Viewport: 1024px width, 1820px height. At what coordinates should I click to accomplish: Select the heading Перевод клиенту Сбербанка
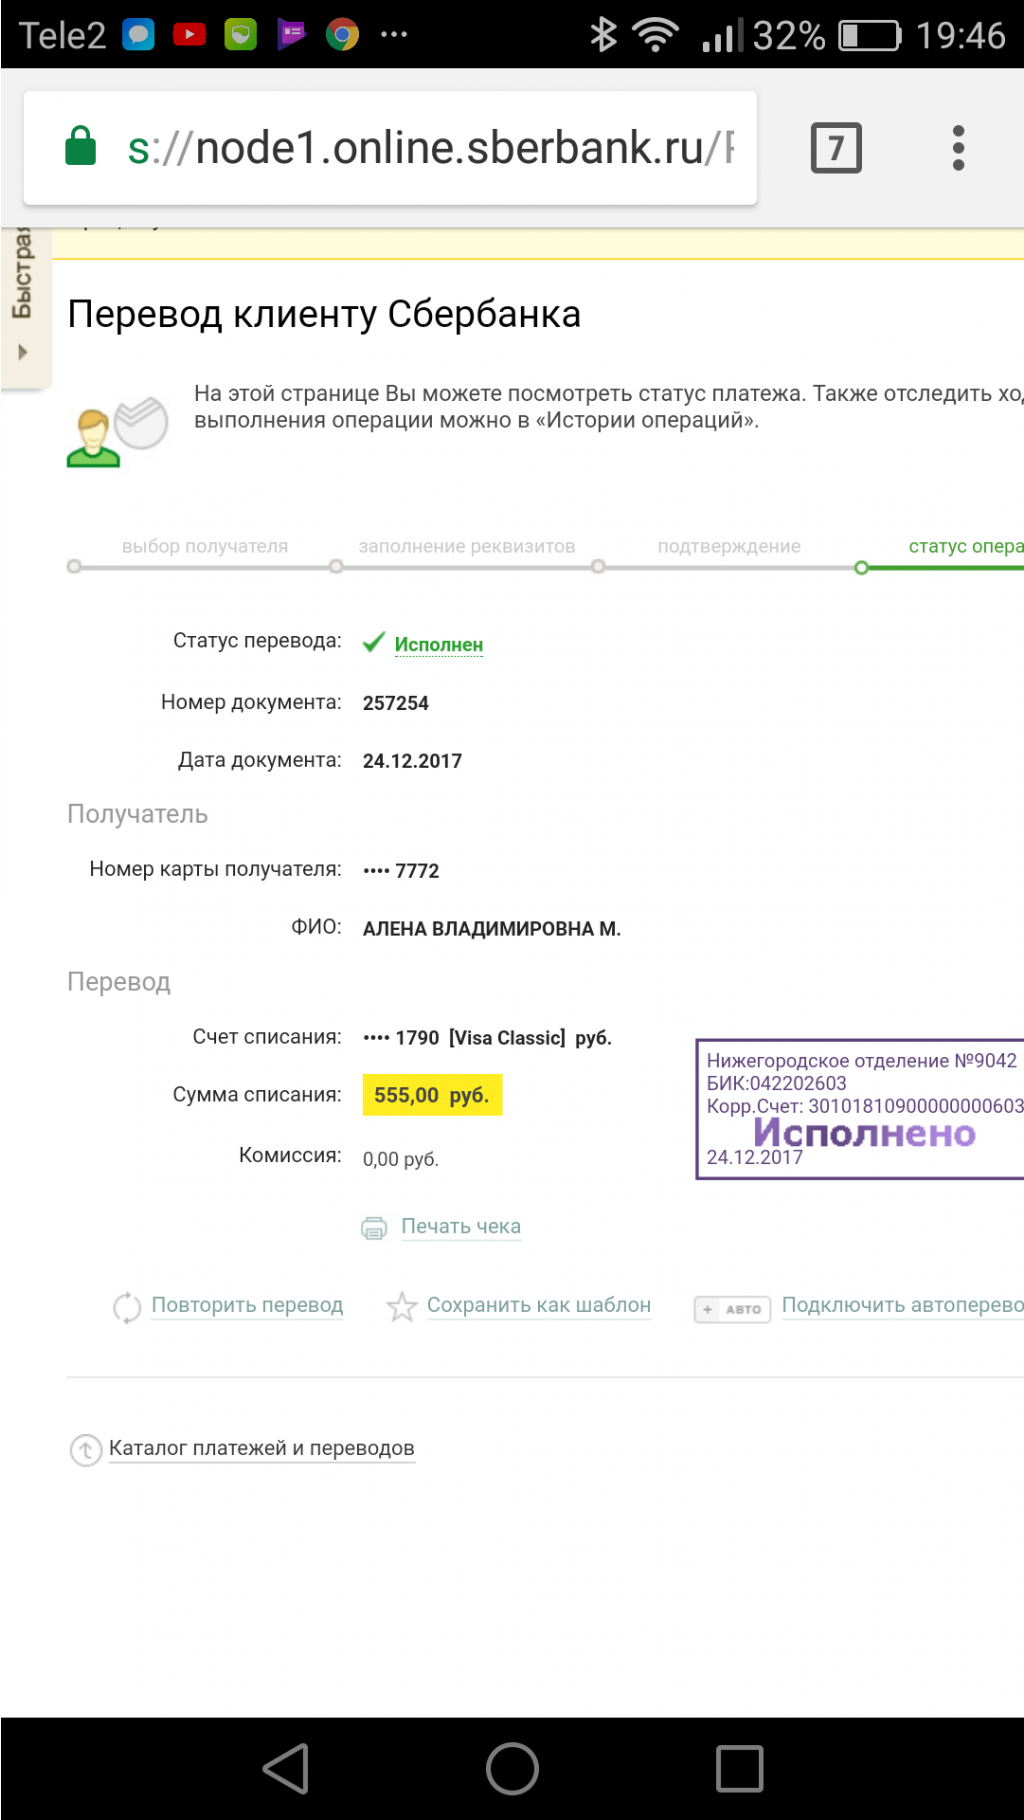coord(324,314)
